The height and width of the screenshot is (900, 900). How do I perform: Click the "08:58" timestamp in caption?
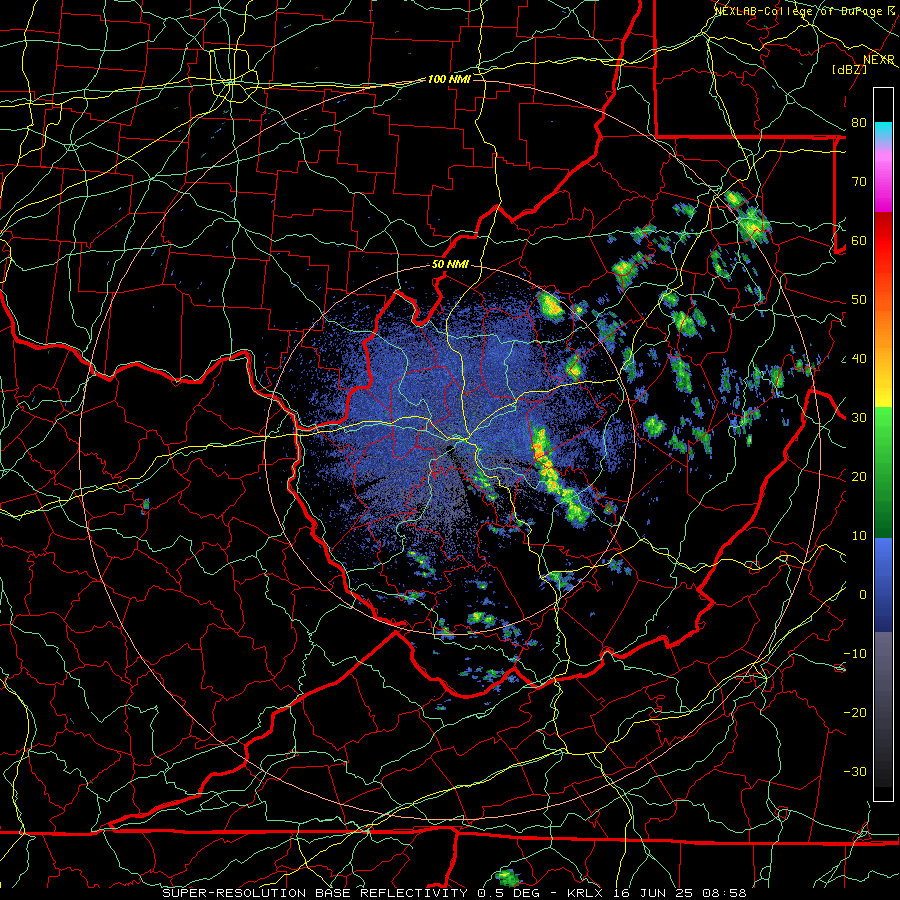coord(723,893)
